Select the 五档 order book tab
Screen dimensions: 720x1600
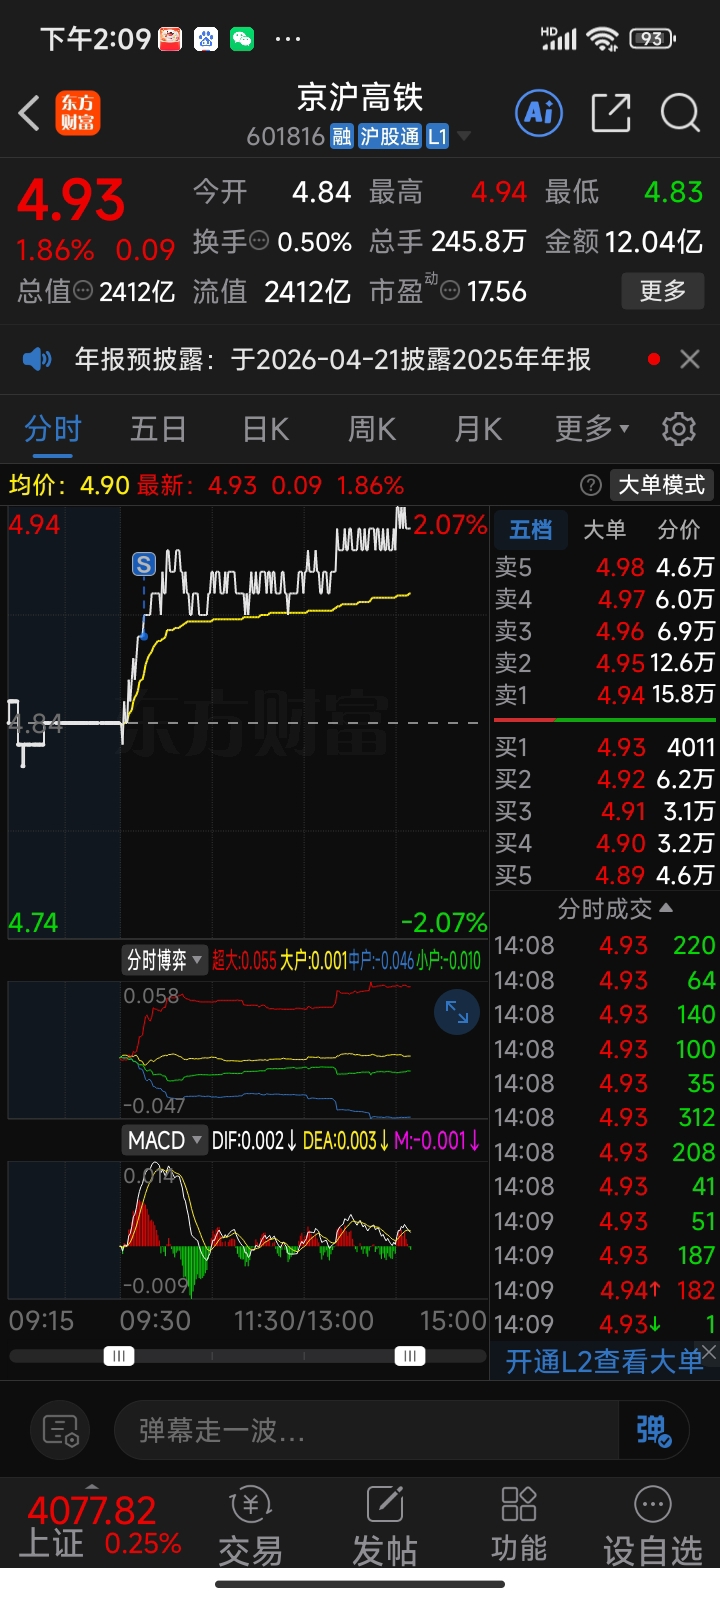point(530,530)
